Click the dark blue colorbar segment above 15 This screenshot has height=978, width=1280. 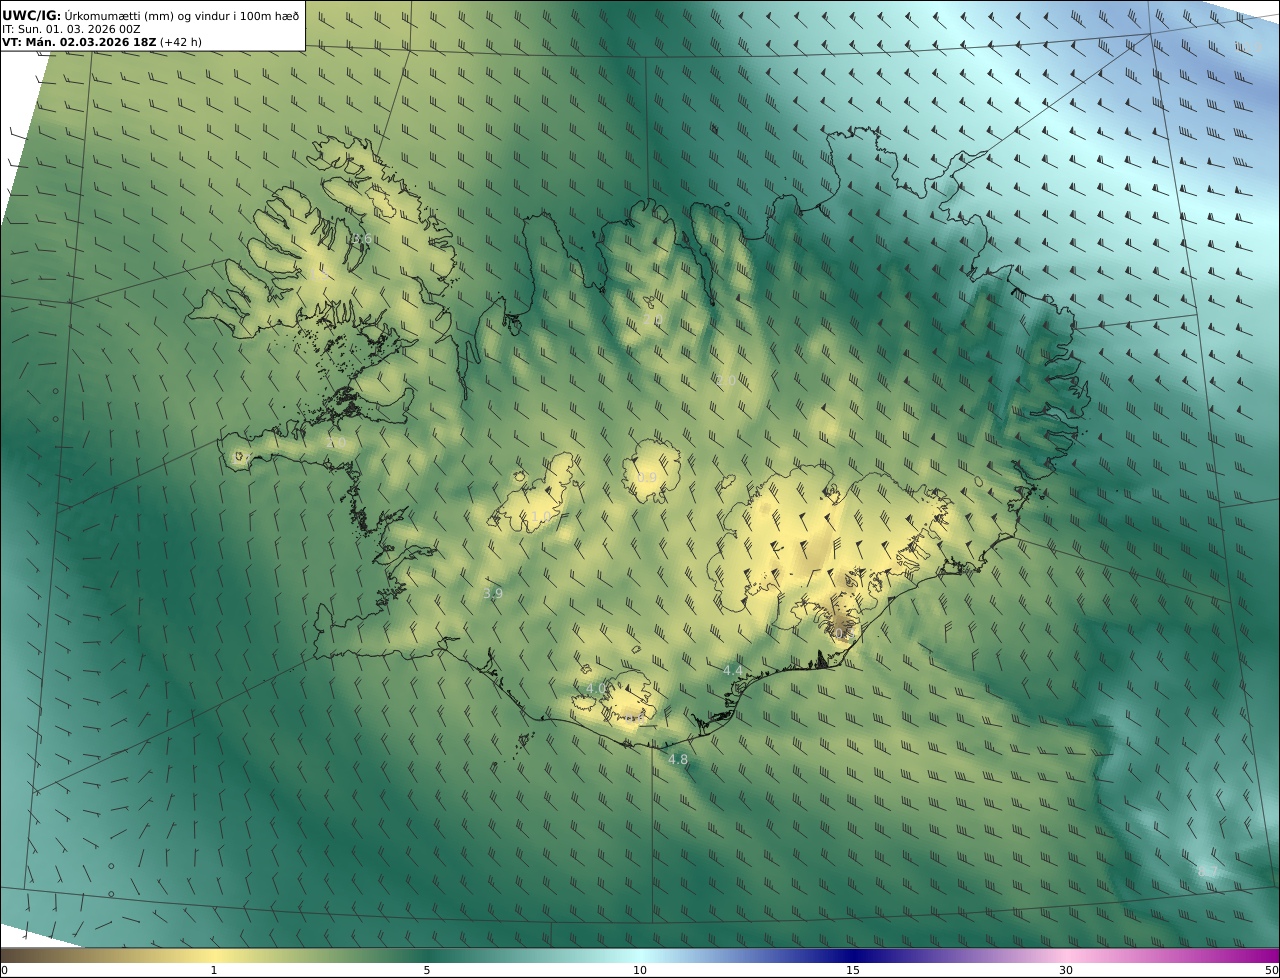pyautogui.click(x=853, y=955)
